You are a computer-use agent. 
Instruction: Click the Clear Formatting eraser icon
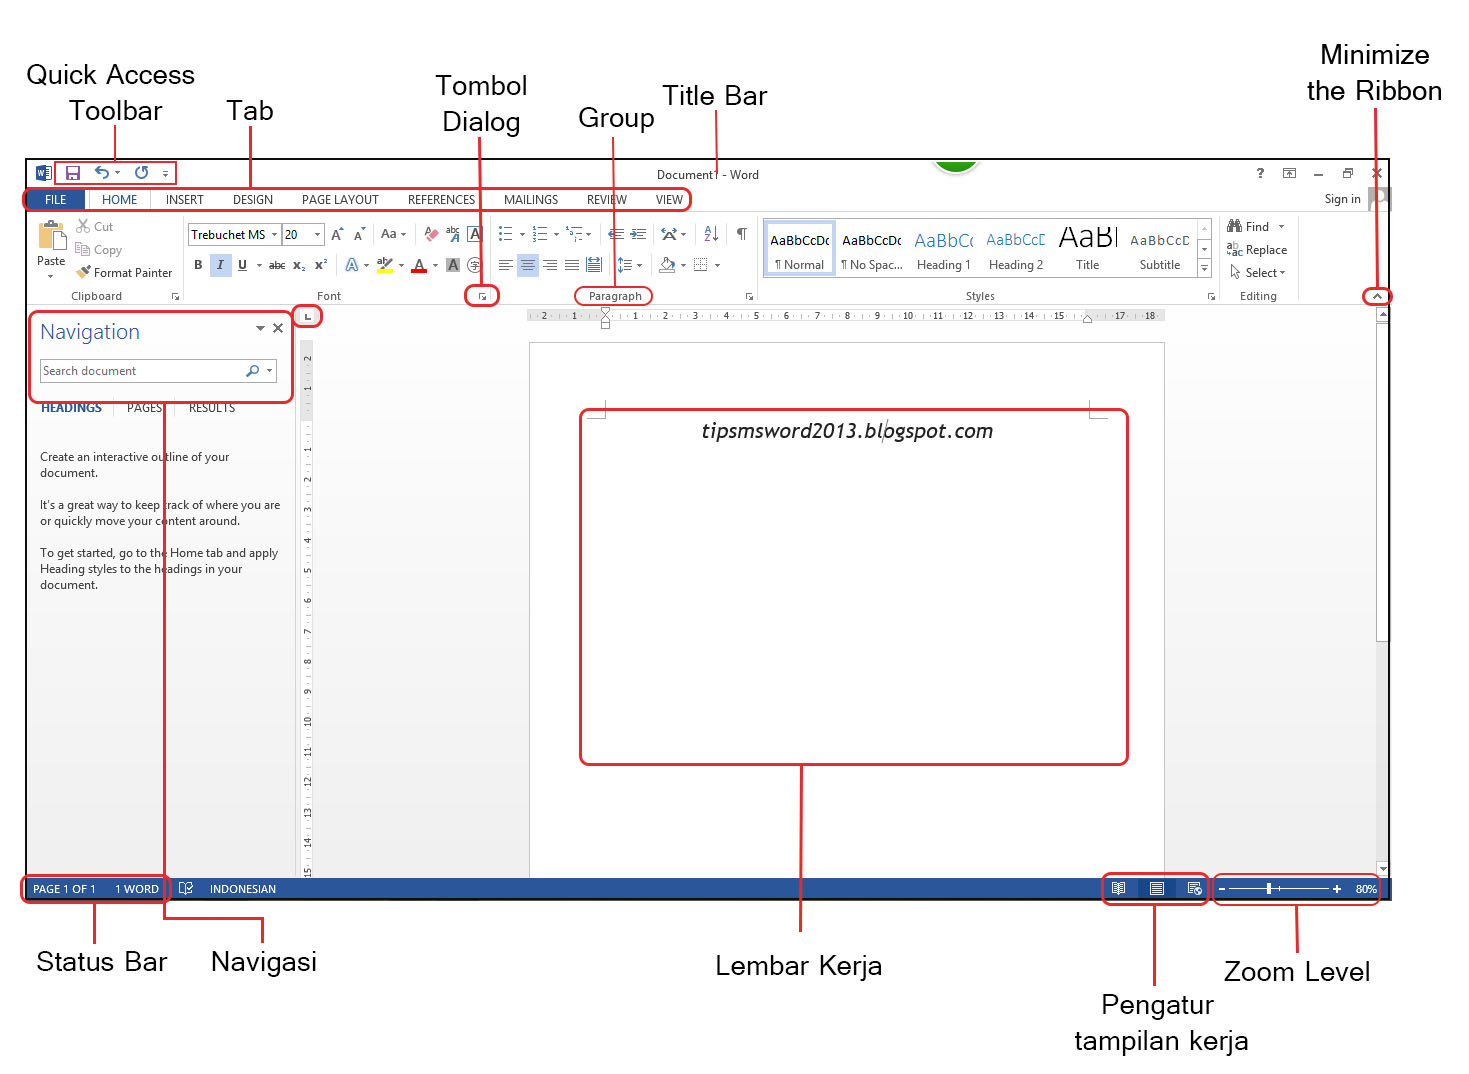[431, 234]
